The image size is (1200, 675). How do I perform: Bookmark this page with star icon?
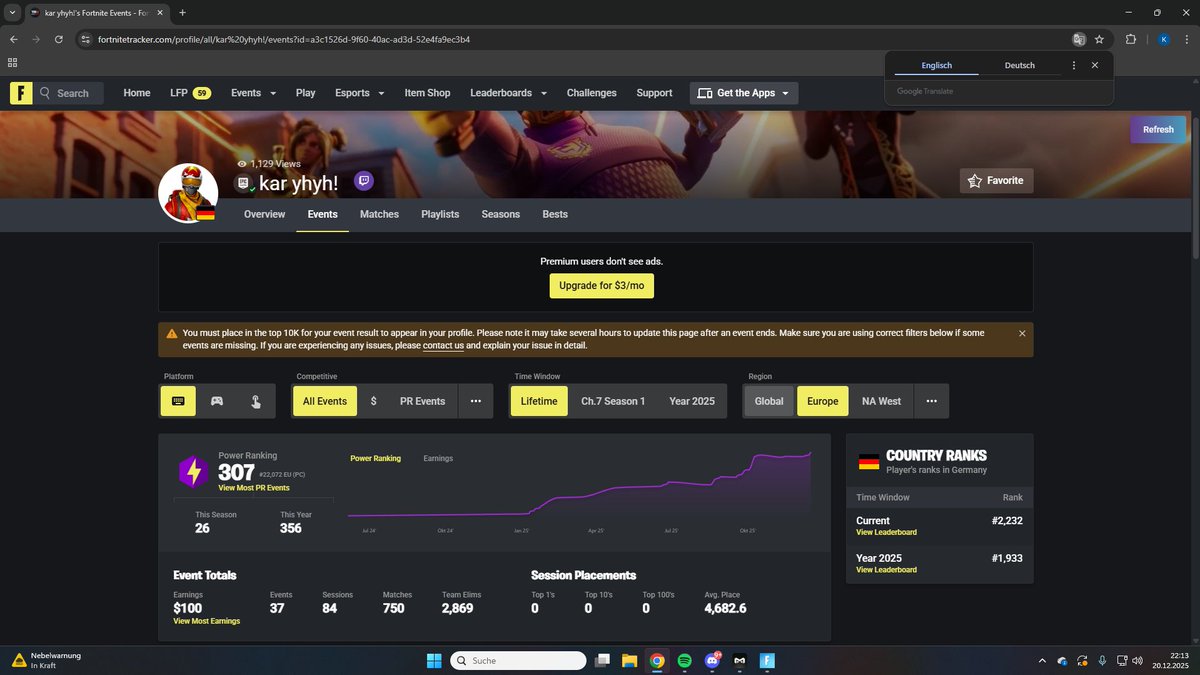click(1099, 39)
